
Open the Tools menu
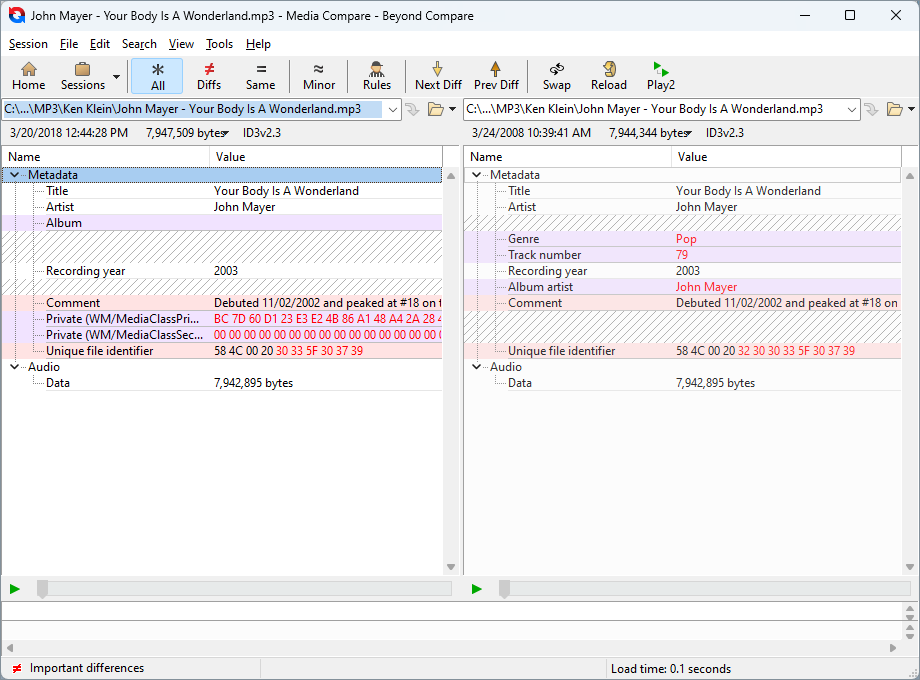coord(219,44)
